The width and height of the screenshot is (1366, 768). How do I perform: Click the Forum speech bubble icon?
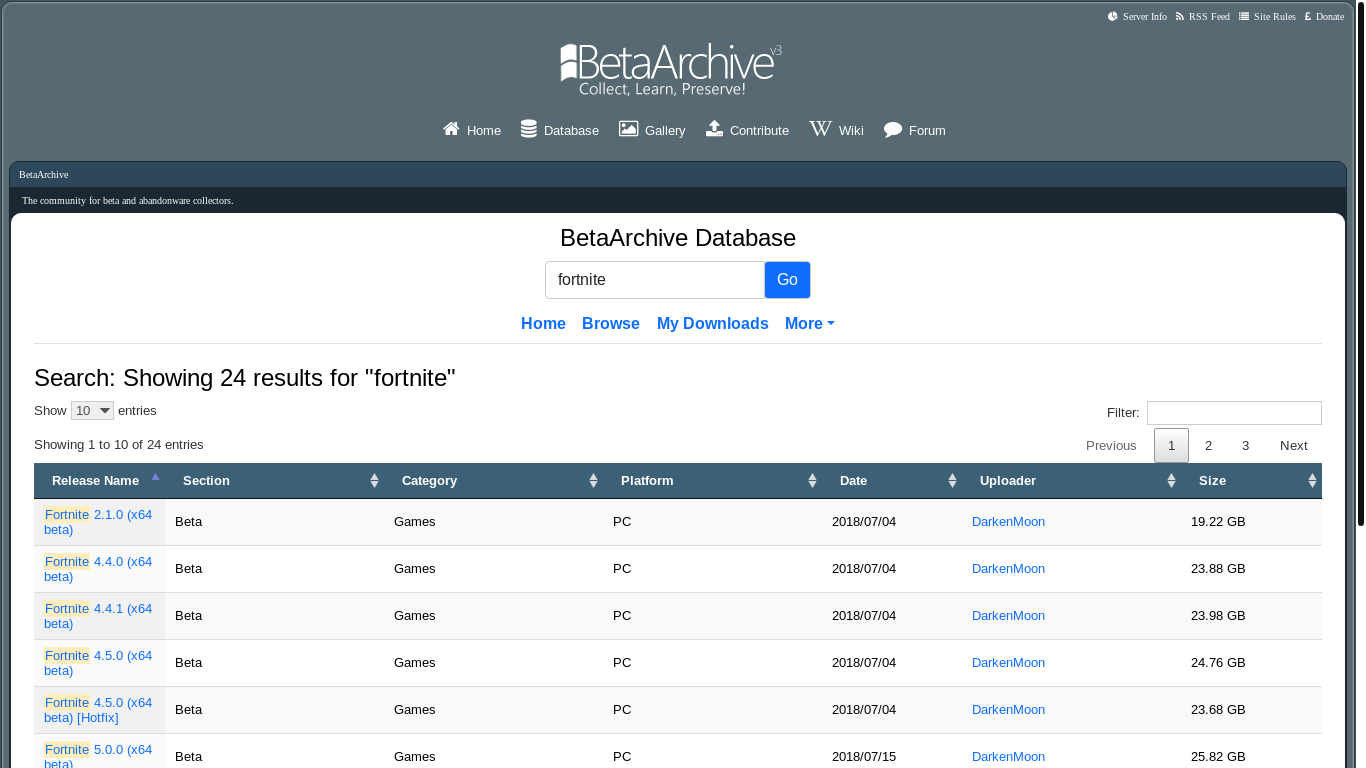point(893,130)
